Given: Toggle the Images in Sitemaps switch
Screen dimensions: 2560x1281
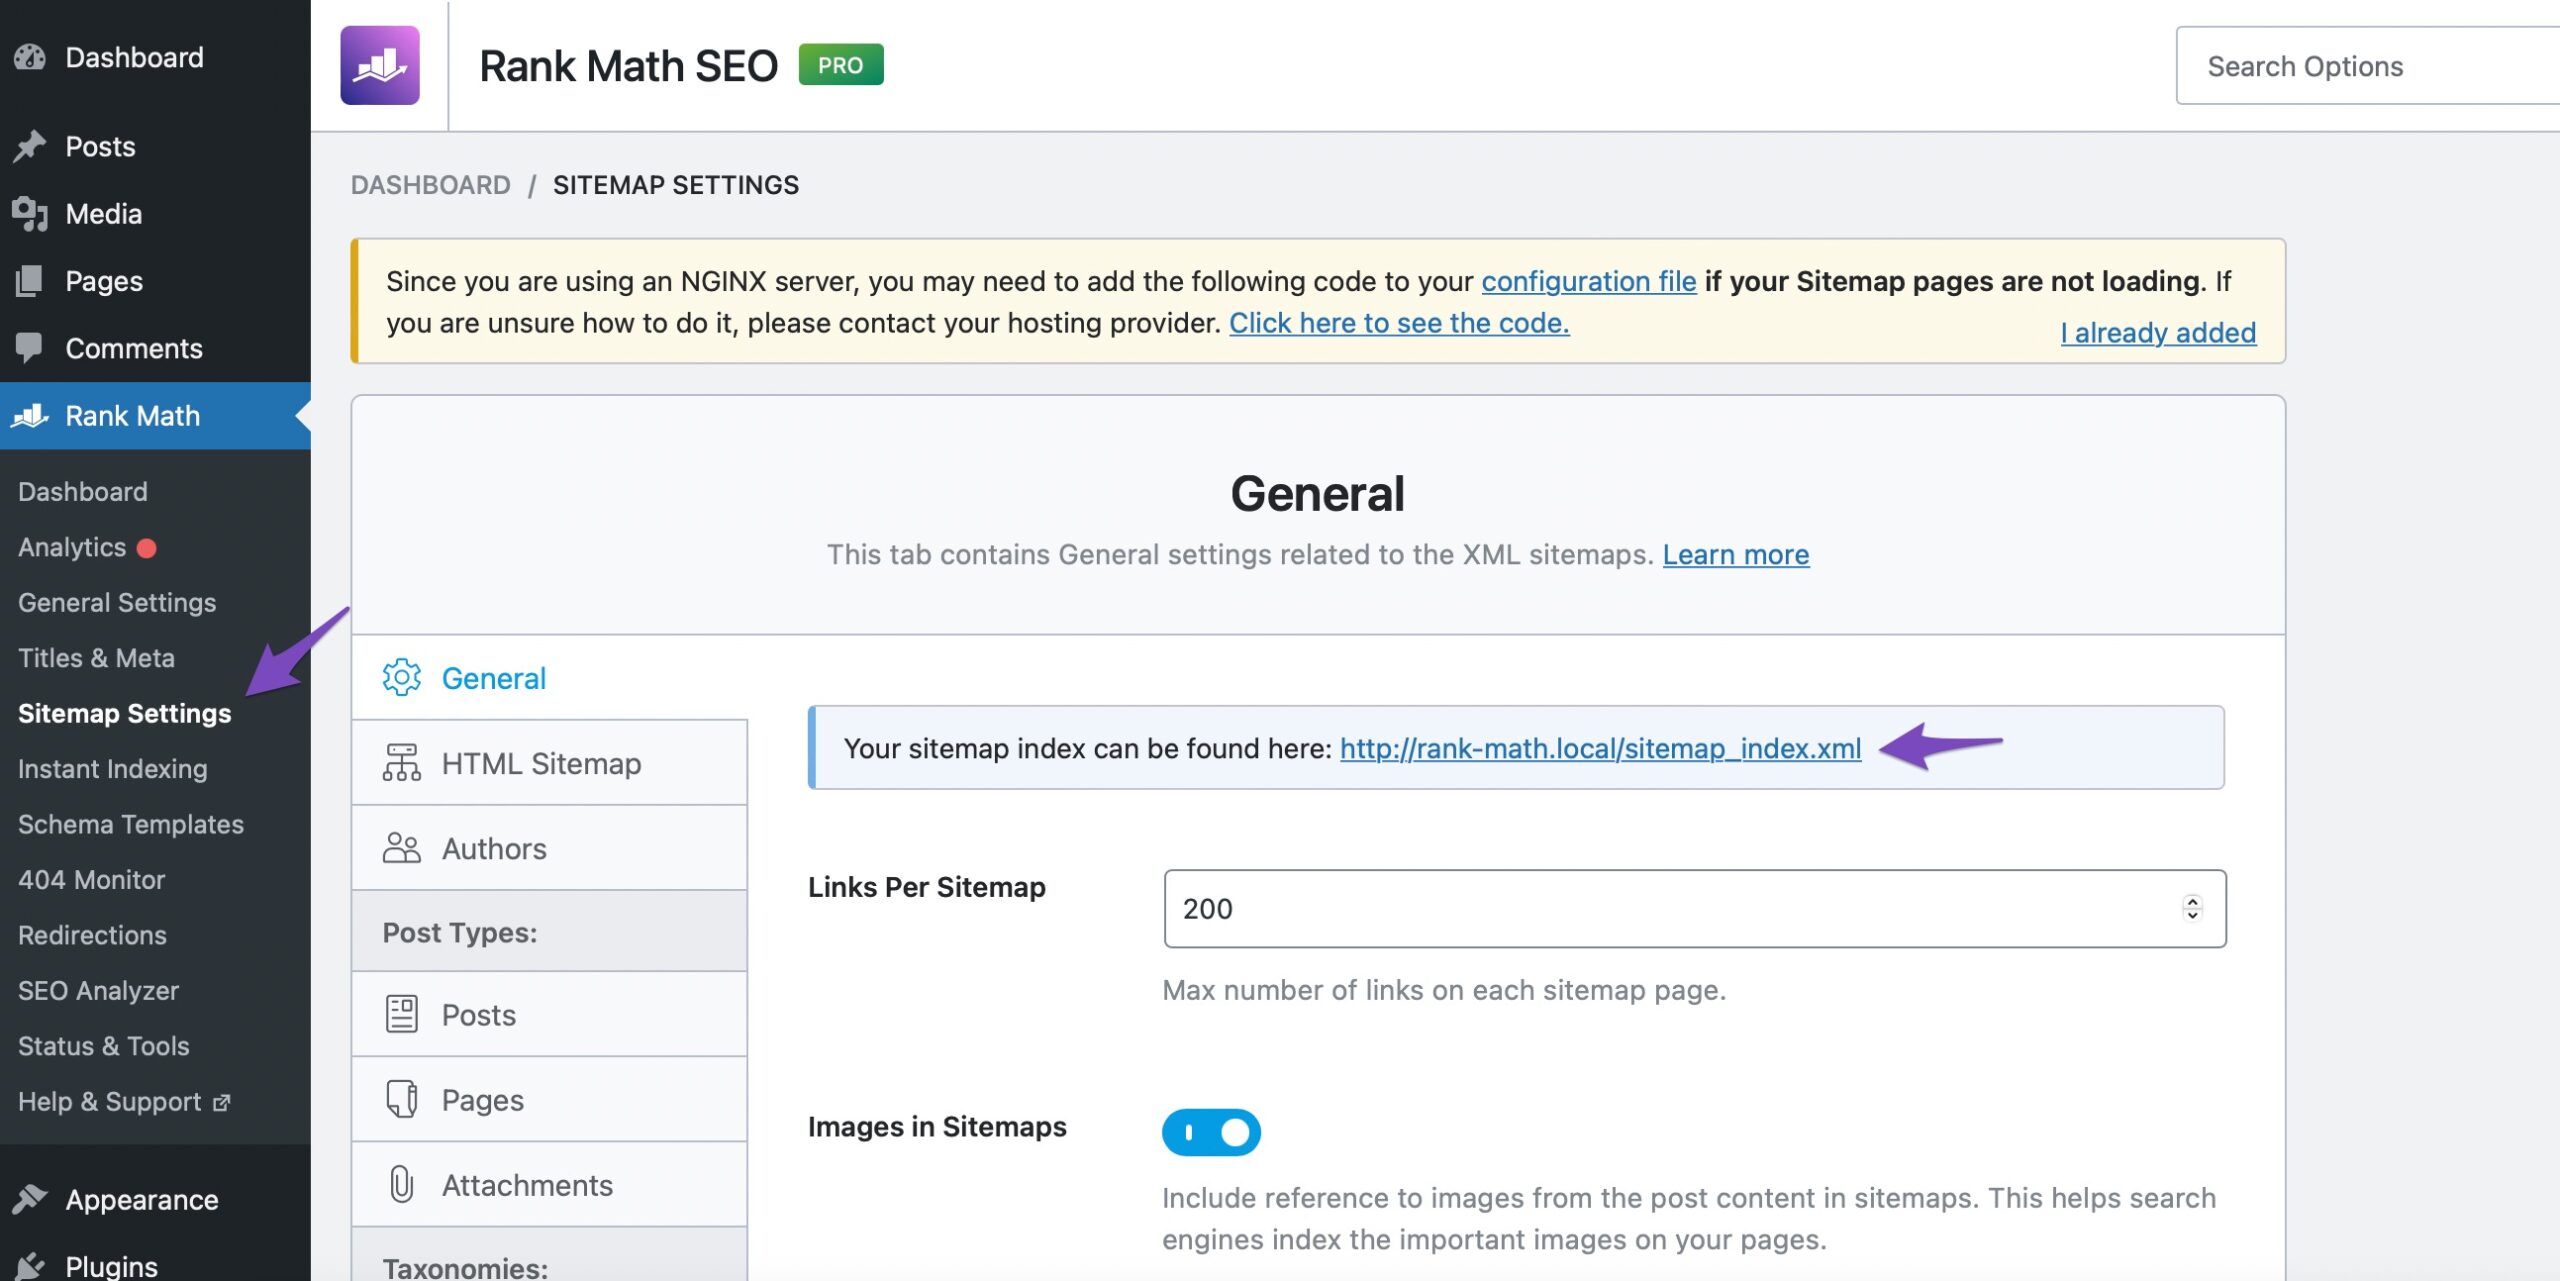Looking at the screenshot, I should tap(1211, 1132).
